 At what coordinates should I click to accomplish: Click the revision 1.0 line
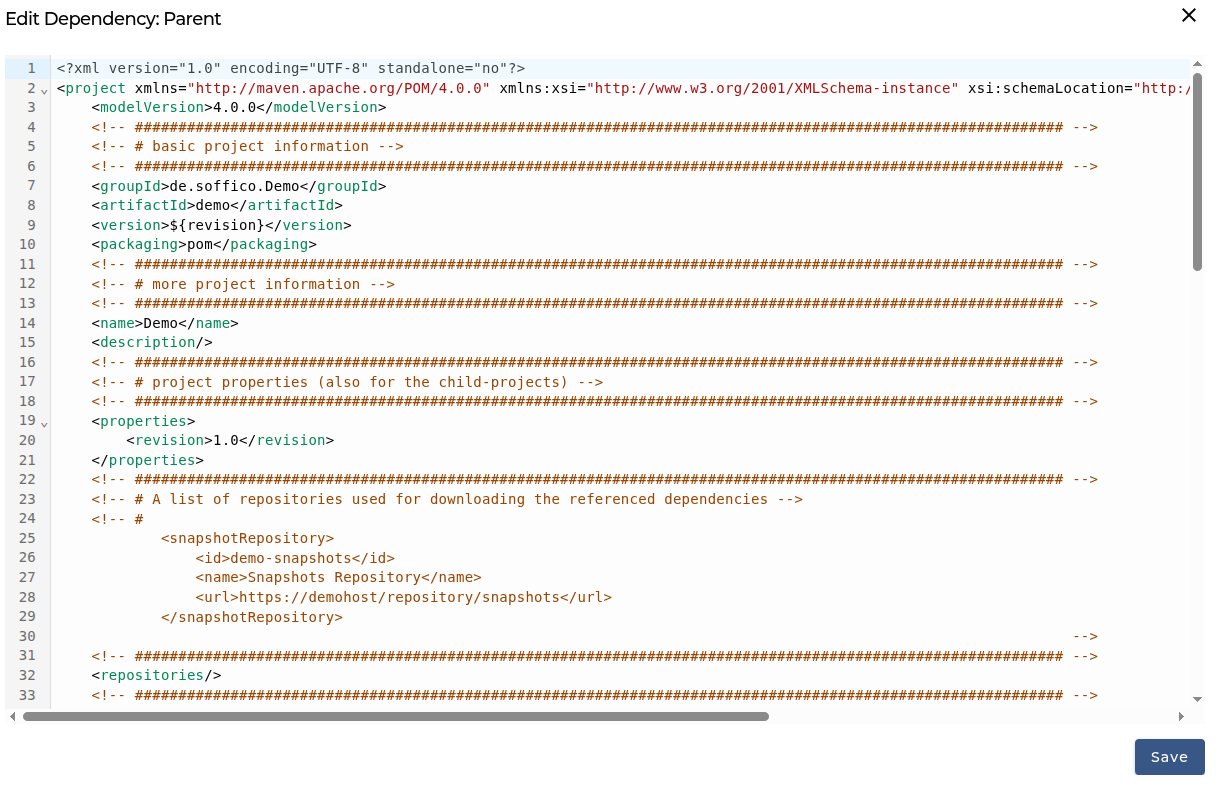(230, 440)
